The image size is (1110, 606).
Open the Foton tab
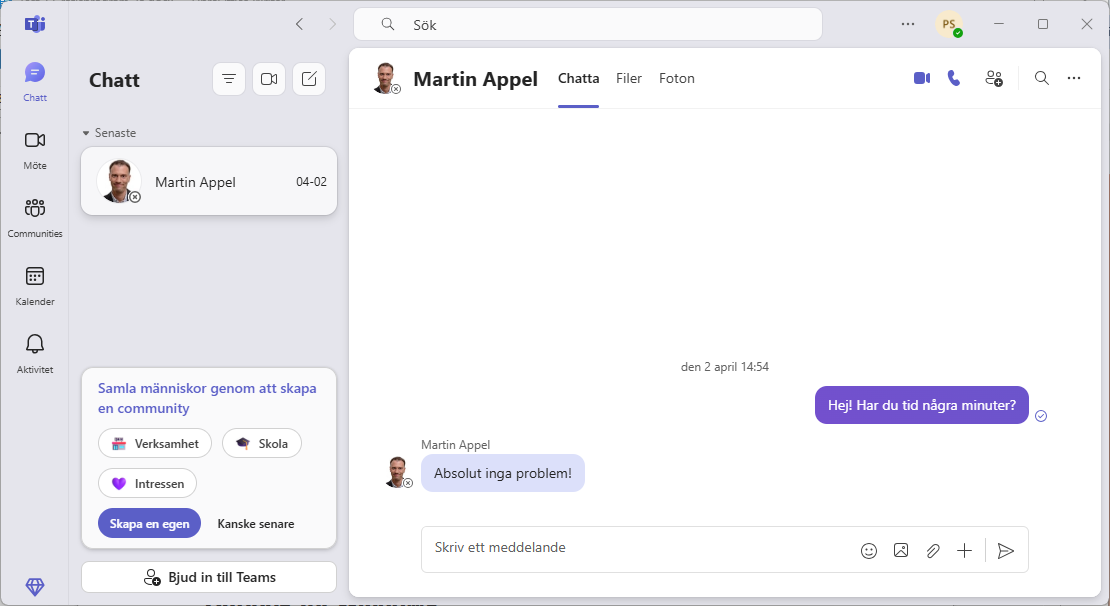tap(677, 78)
